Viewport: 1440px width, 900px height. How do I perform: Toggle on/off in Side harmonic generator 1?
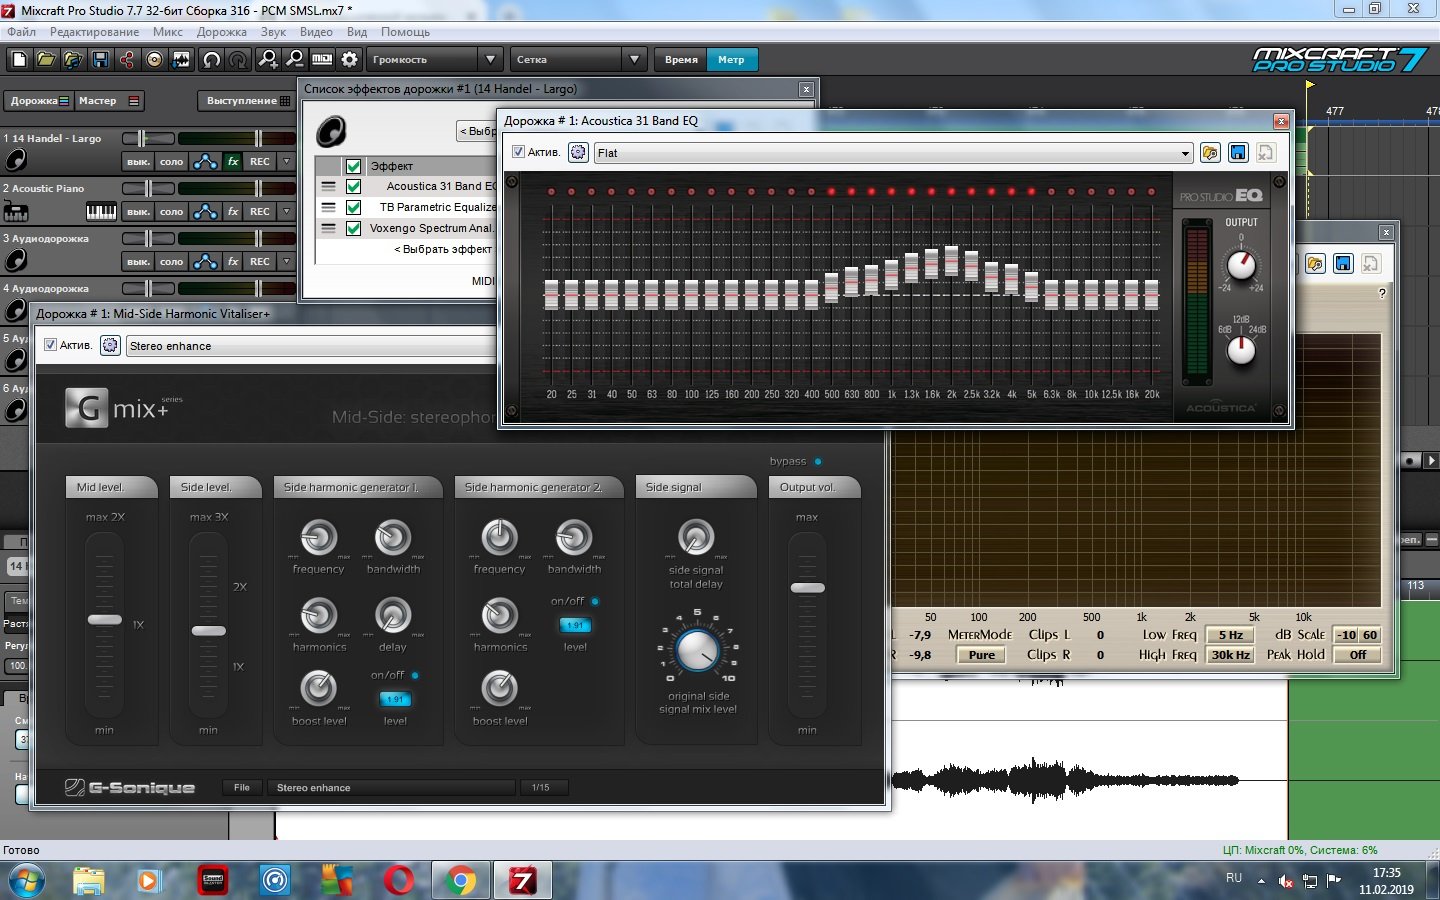(415, 675)
